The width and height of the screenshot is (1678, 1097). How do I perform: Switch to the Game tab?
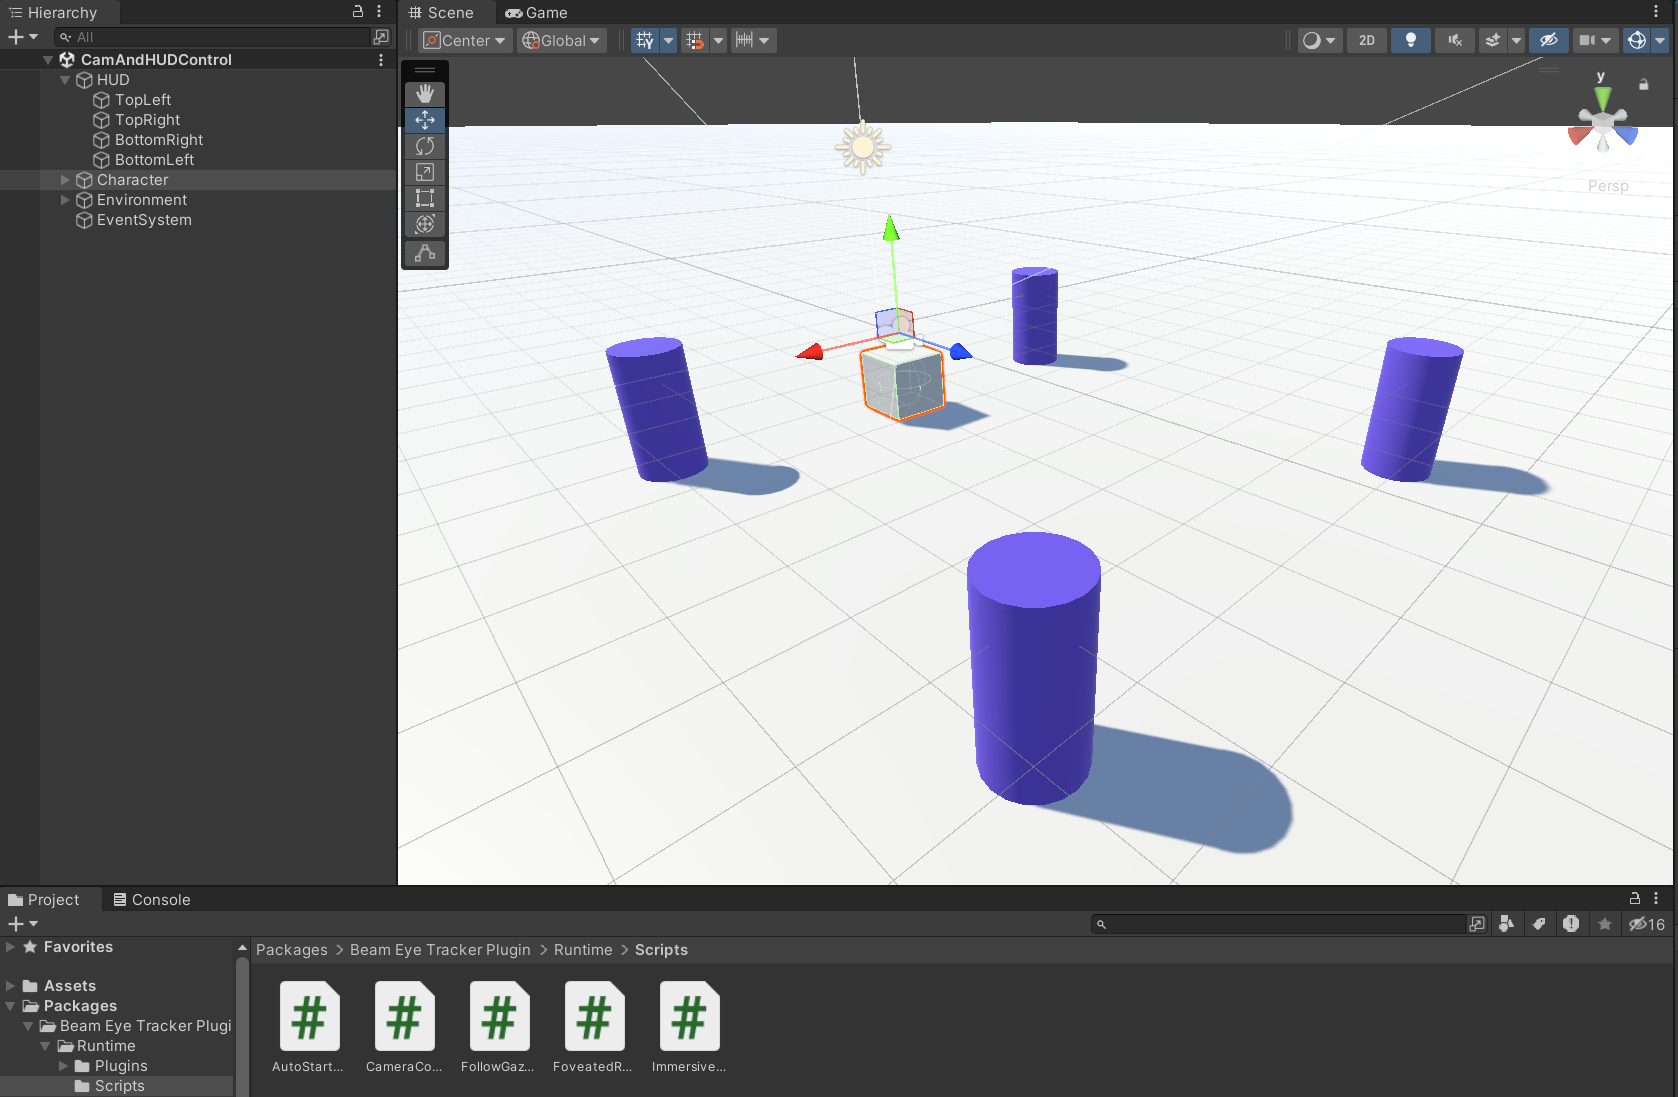pyautogui.click(x=537, y=13)
